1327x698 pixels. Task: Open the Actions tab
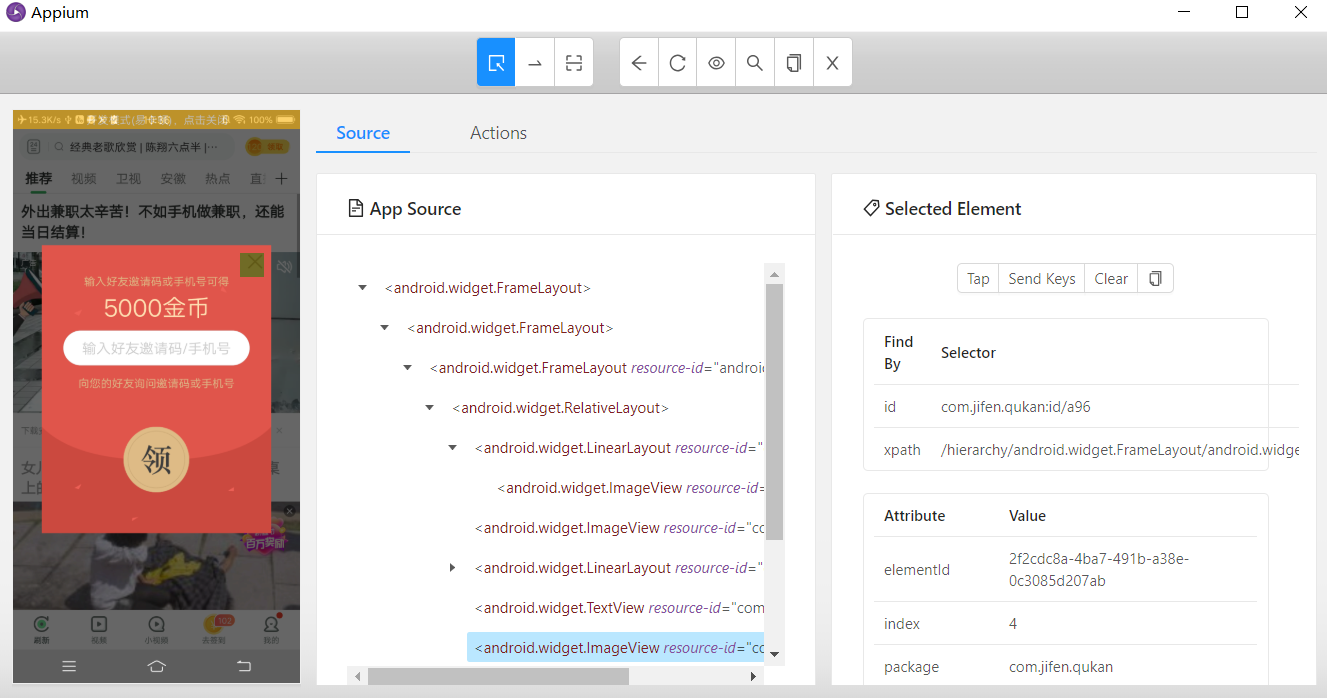[x=498, y=133]
